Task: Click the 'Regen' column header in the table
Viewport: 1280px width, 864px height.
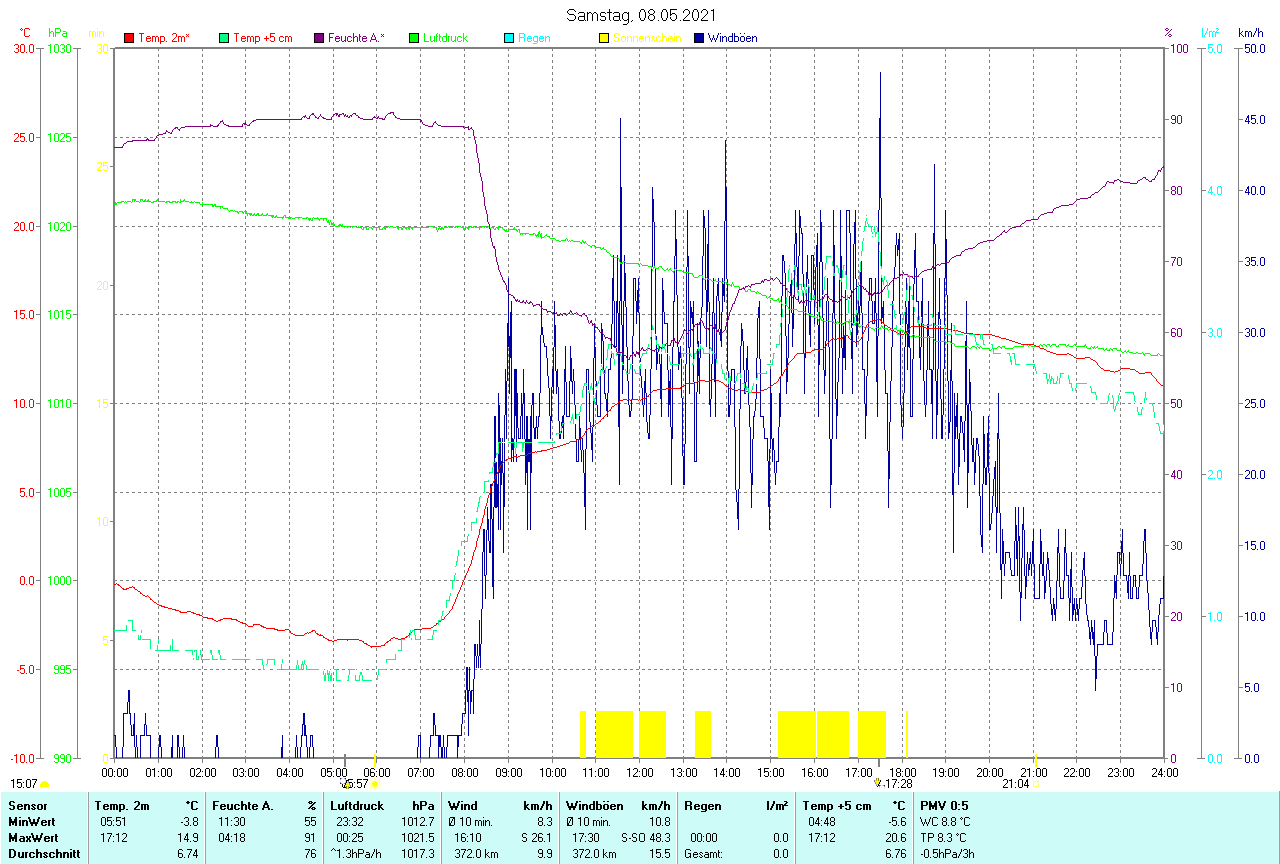Action: click(702, 805)
